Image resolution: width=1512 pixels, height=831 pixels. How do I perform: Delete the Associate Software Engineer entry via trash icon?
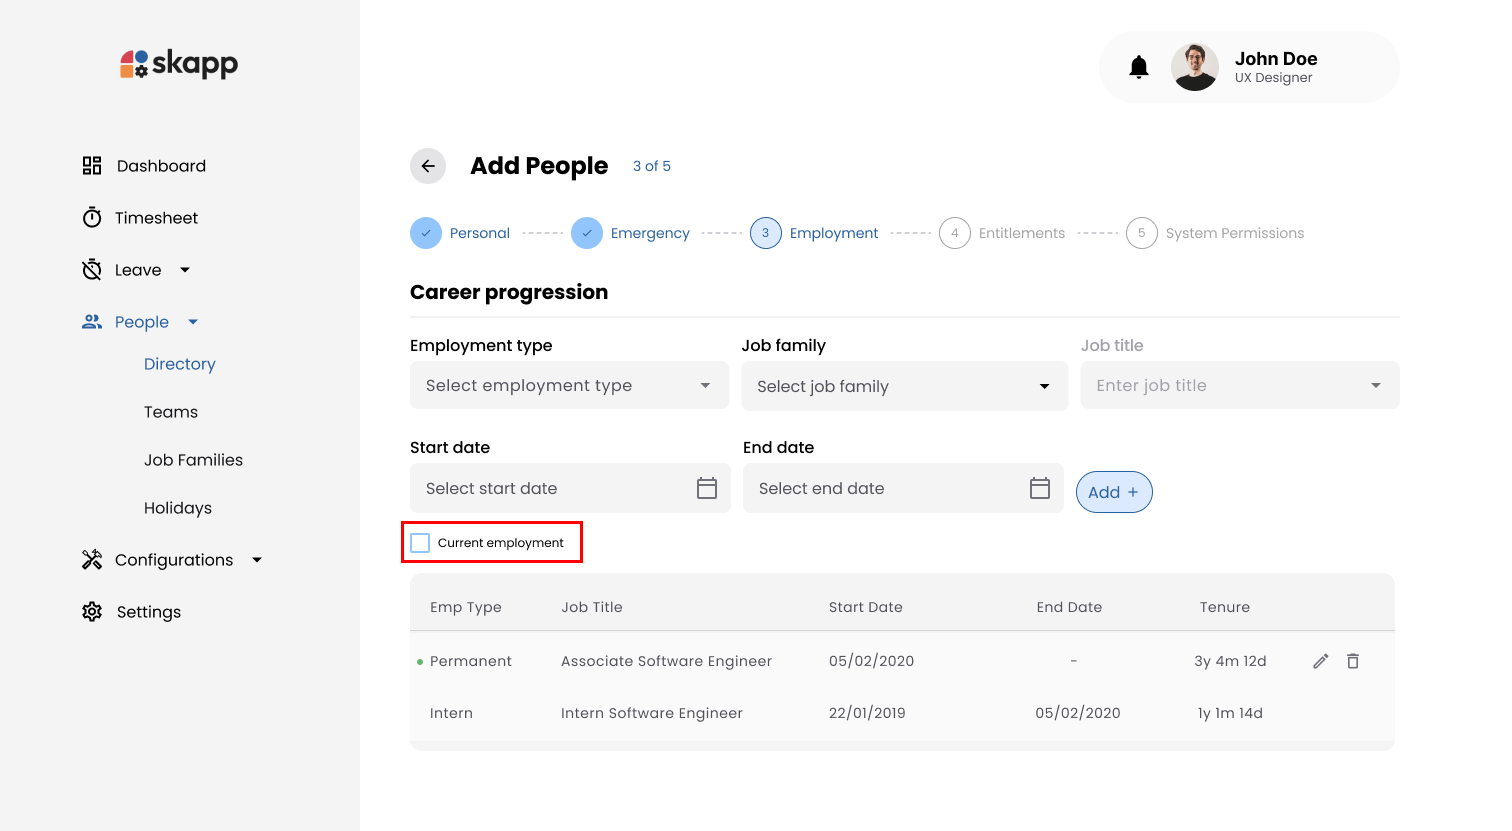click(1353, 661)
